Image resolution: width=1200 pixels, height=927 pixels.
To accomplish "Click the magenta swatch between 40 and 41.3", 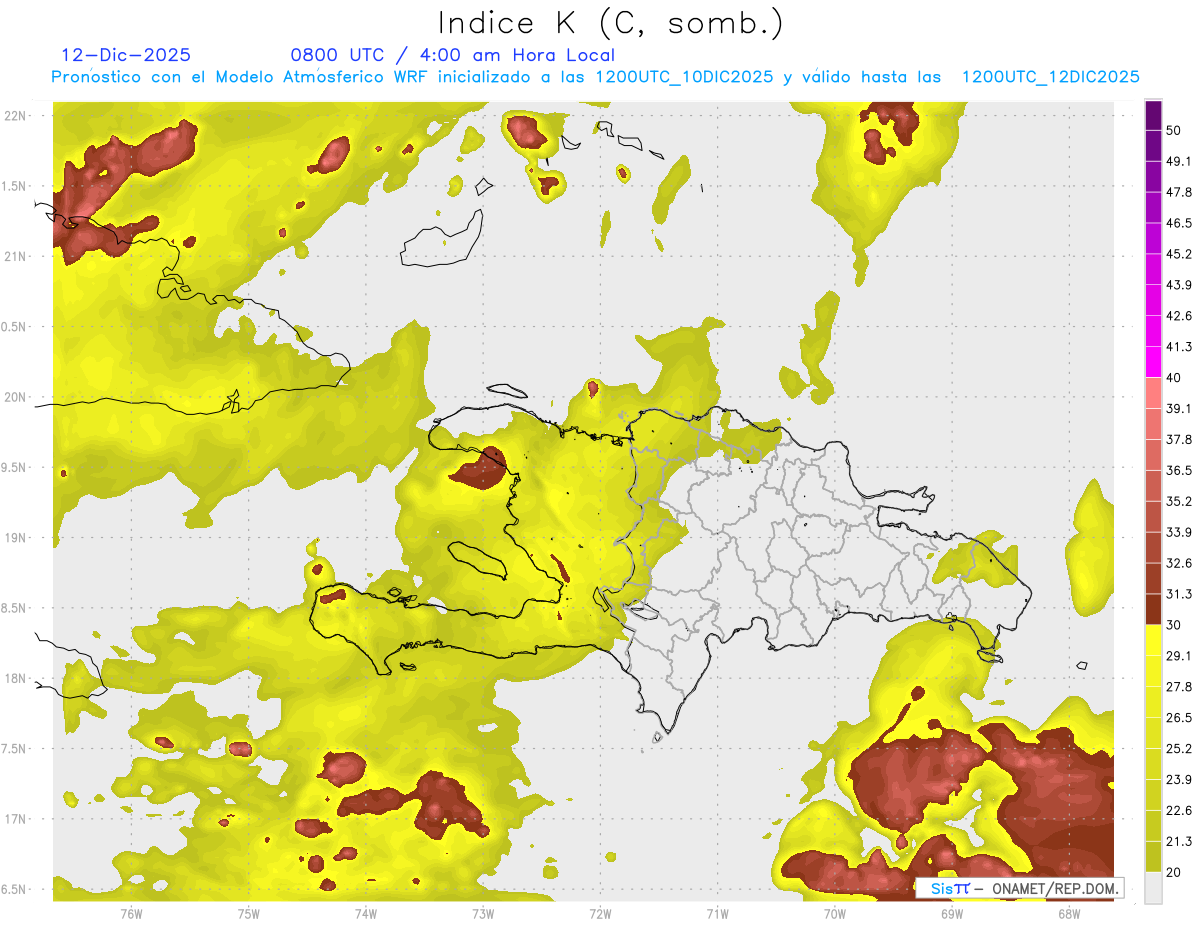I will [1153, 362].
